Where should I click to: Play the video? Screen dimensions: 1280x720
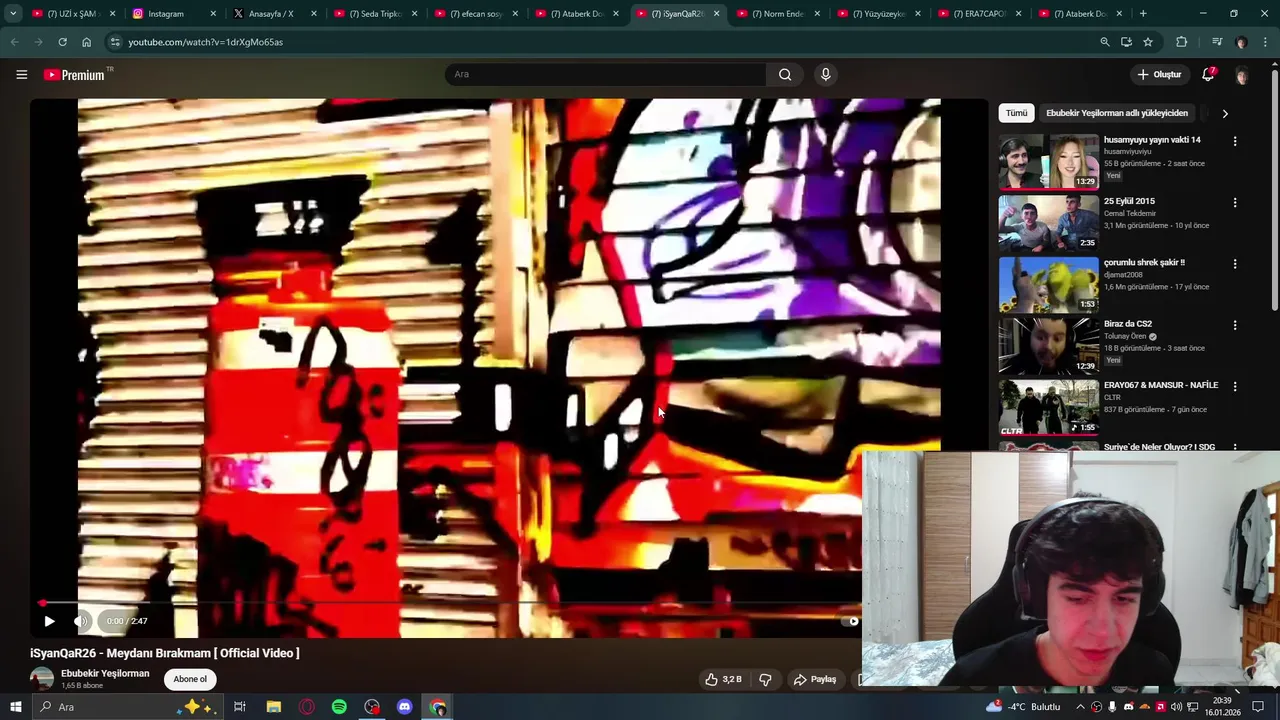(49, 621)
